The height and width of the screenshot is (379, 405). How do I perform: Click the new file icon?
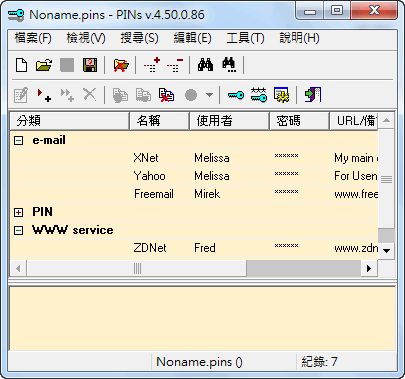(x=22, y=65)
